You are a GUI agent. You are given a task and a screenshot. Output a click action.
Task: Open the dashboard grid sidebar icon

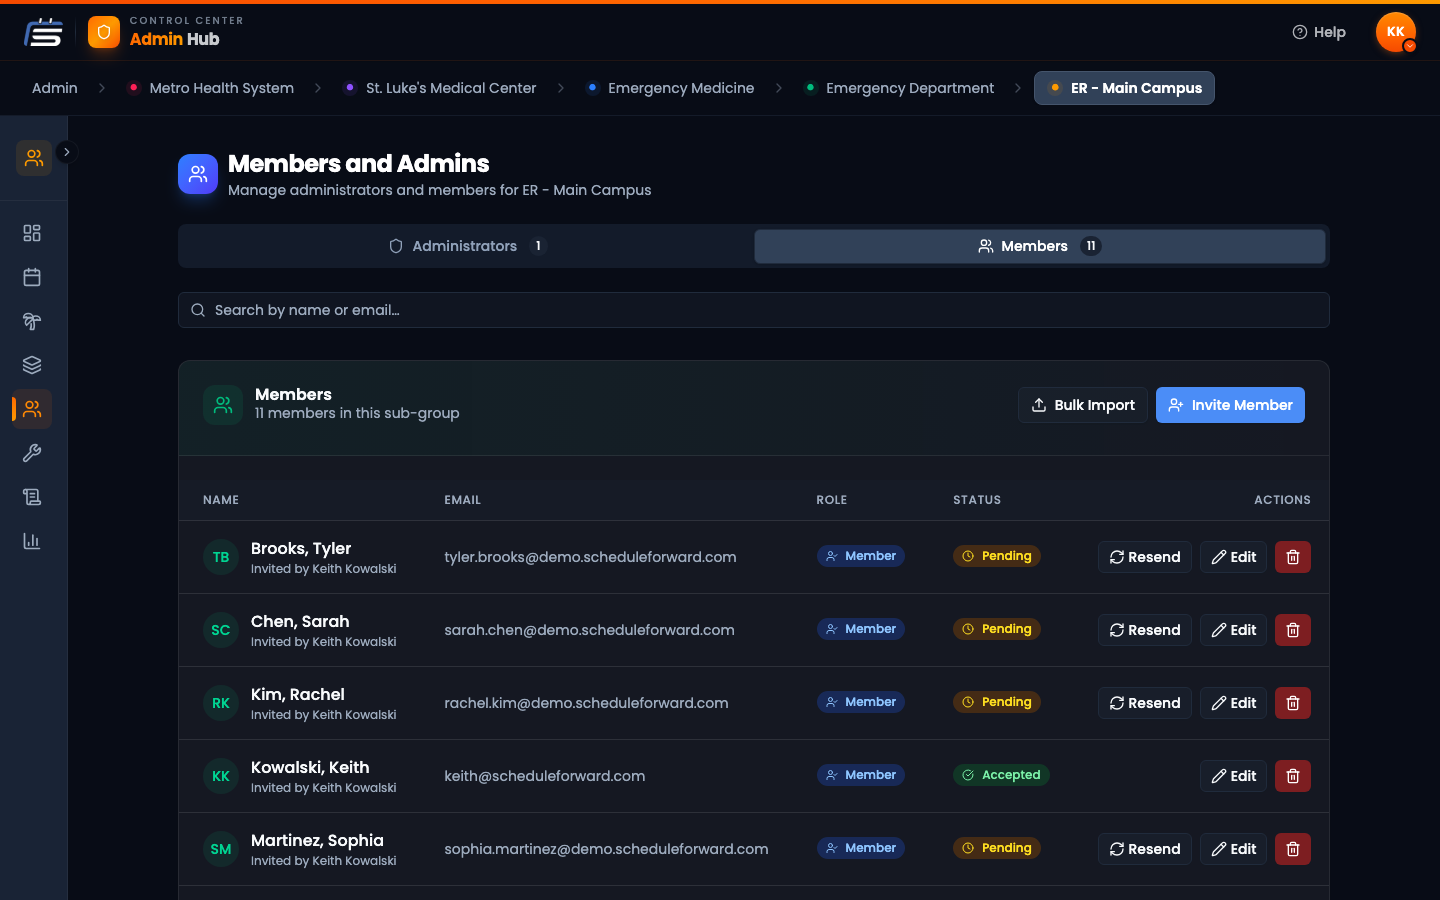(32, 233)
